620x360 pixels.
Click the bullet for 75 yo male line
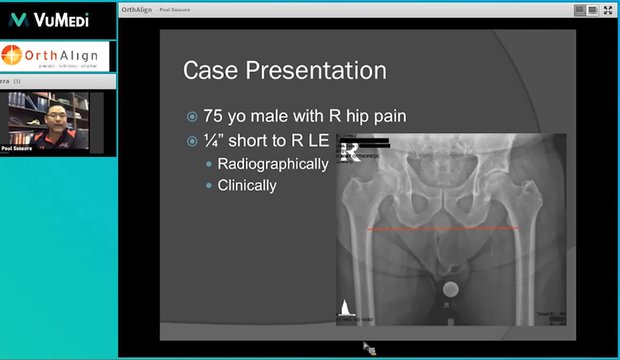[x=192, y=117]
